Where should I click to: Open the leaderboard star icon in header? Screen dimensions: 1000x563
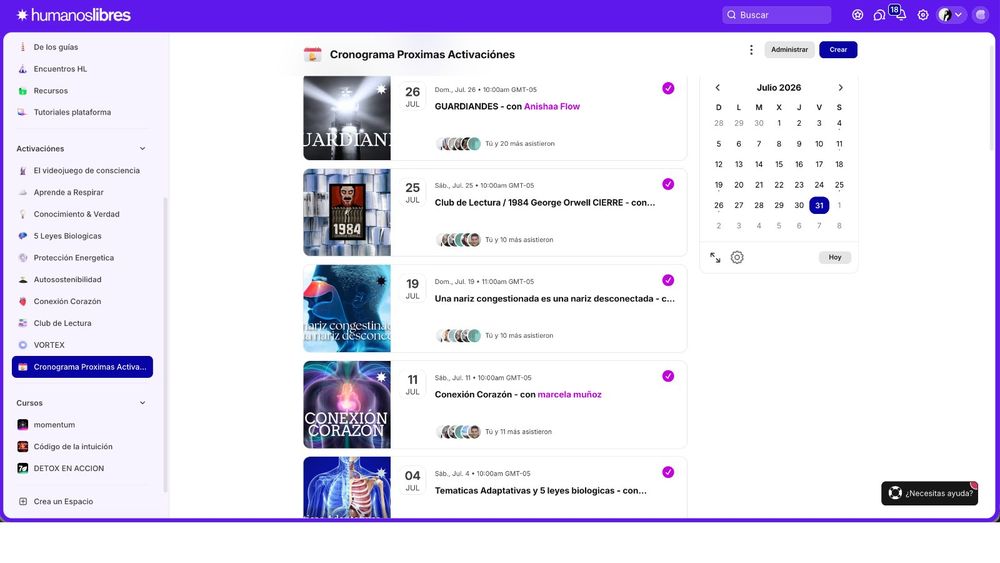[857, 15]
